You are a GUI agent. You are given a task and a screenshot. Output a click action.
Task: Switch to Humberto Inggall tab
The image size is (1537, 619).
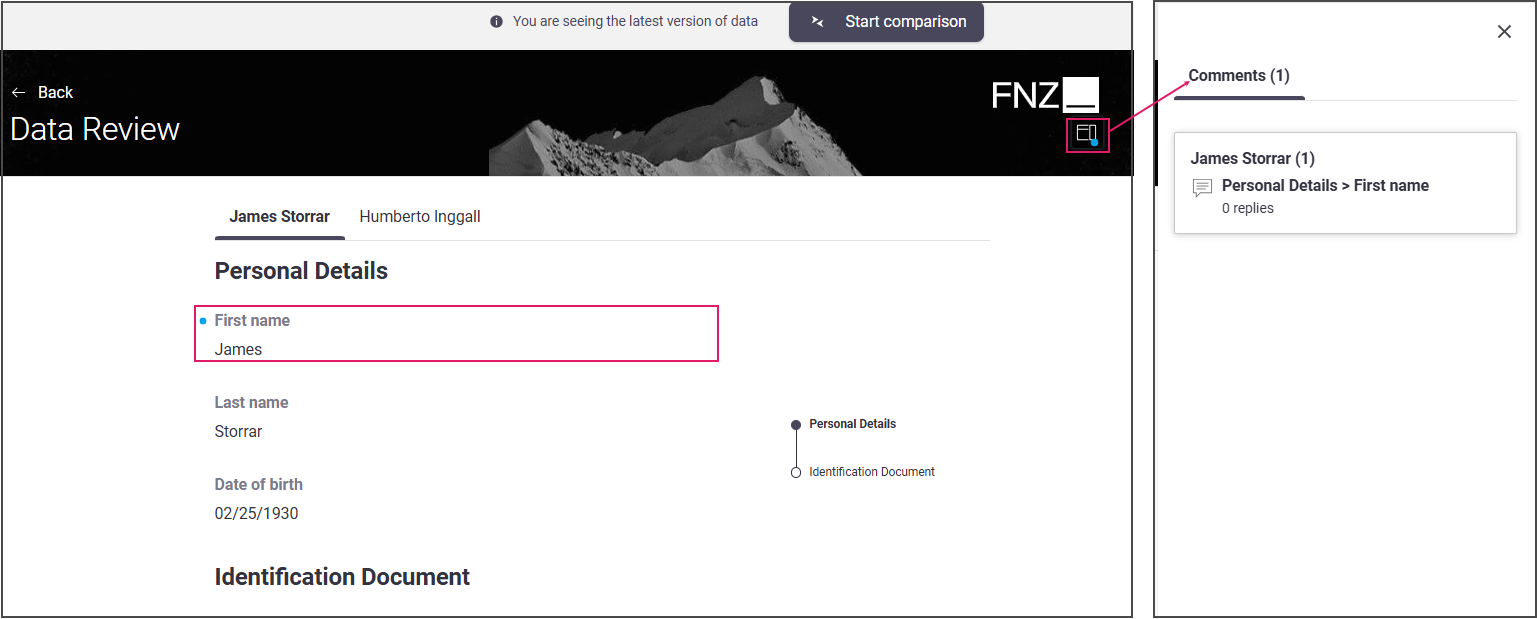point(420,216)
